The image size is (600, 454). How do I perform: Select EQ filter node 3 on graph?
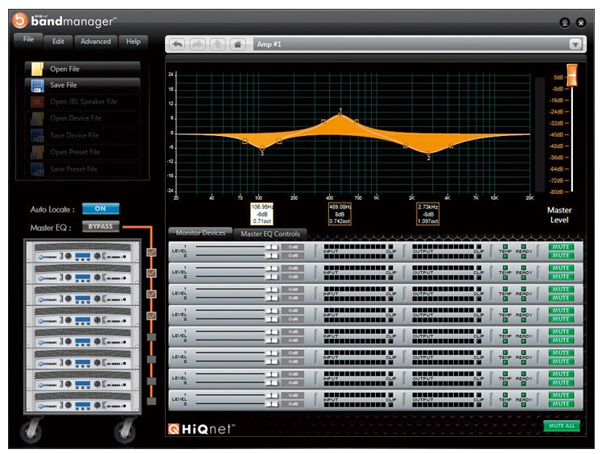coord(262,151)
